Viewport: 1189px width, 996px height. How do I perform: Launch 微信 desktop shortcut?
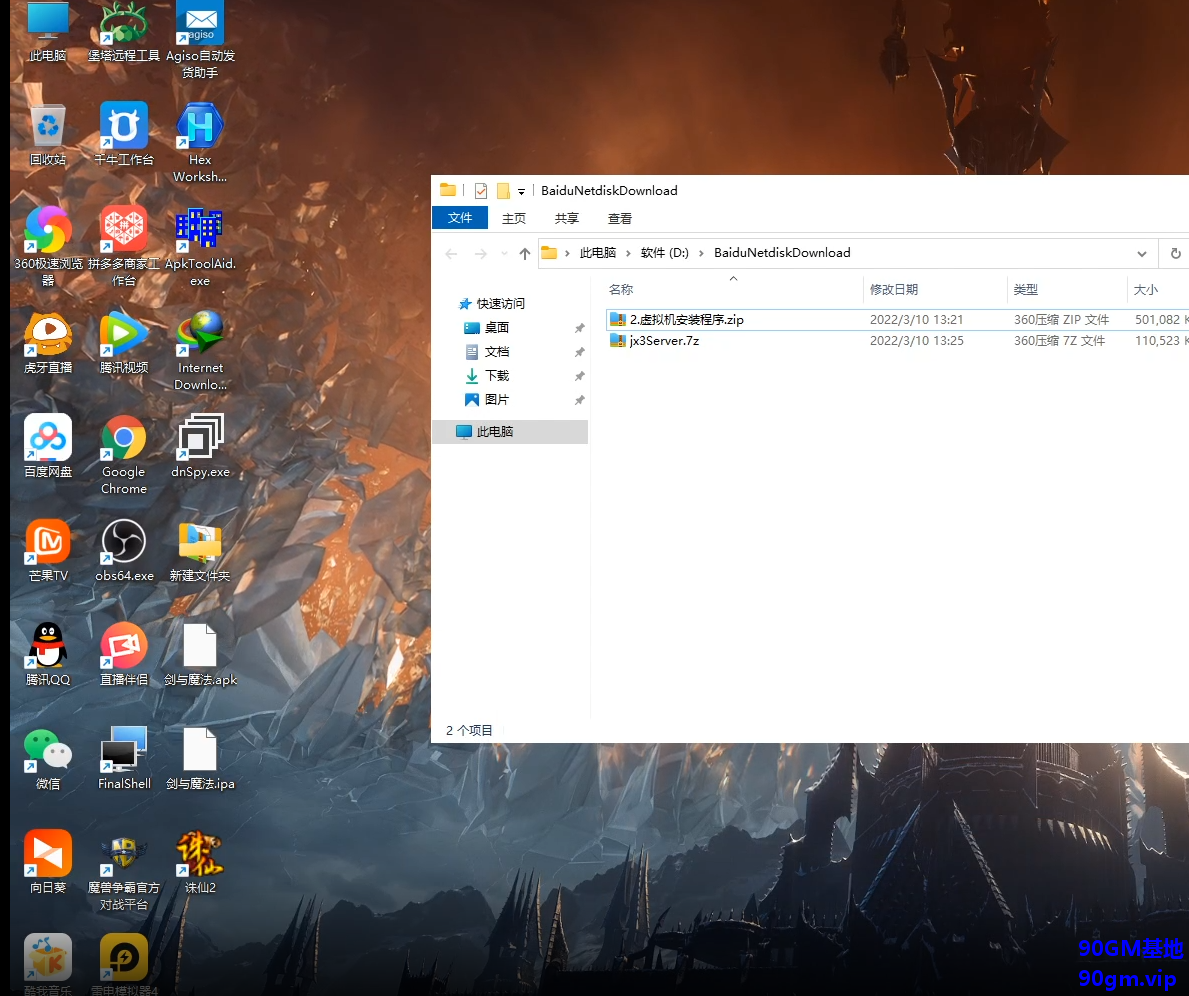pyautogui.click(x=48, y=759)
